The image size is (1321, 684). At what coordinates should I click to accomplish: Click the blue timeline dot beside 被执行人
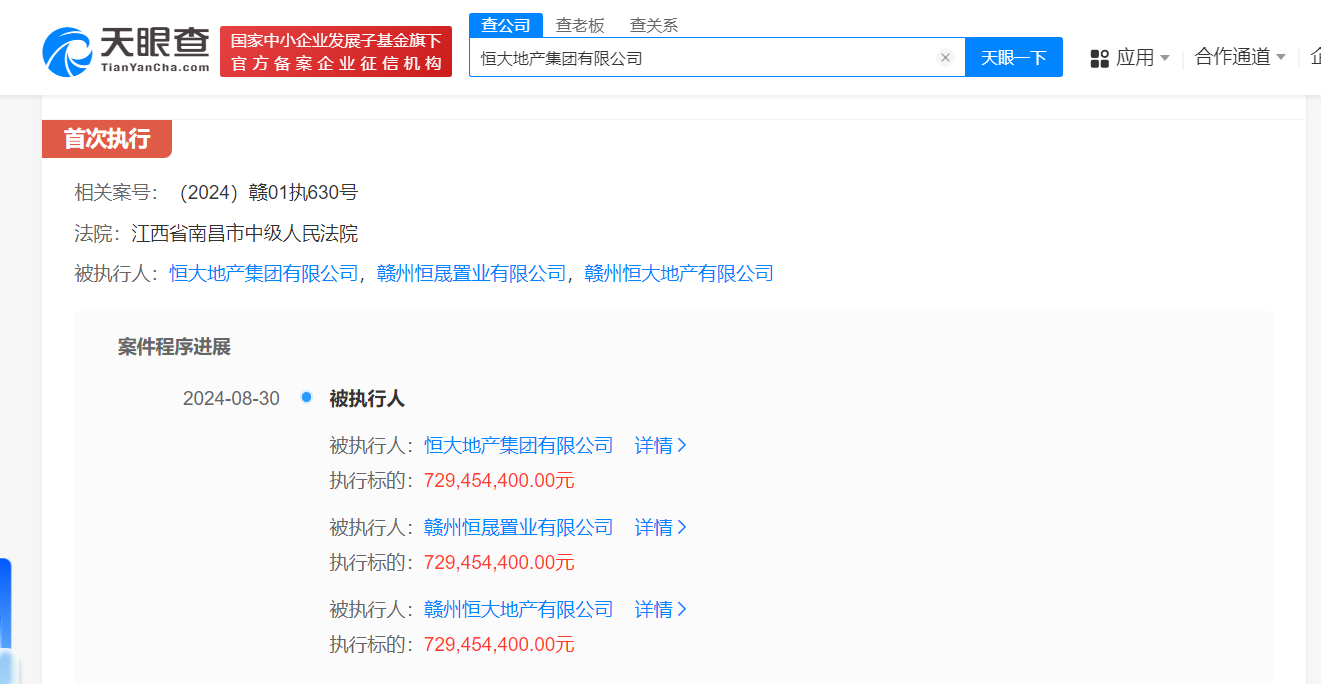[306, 397]
